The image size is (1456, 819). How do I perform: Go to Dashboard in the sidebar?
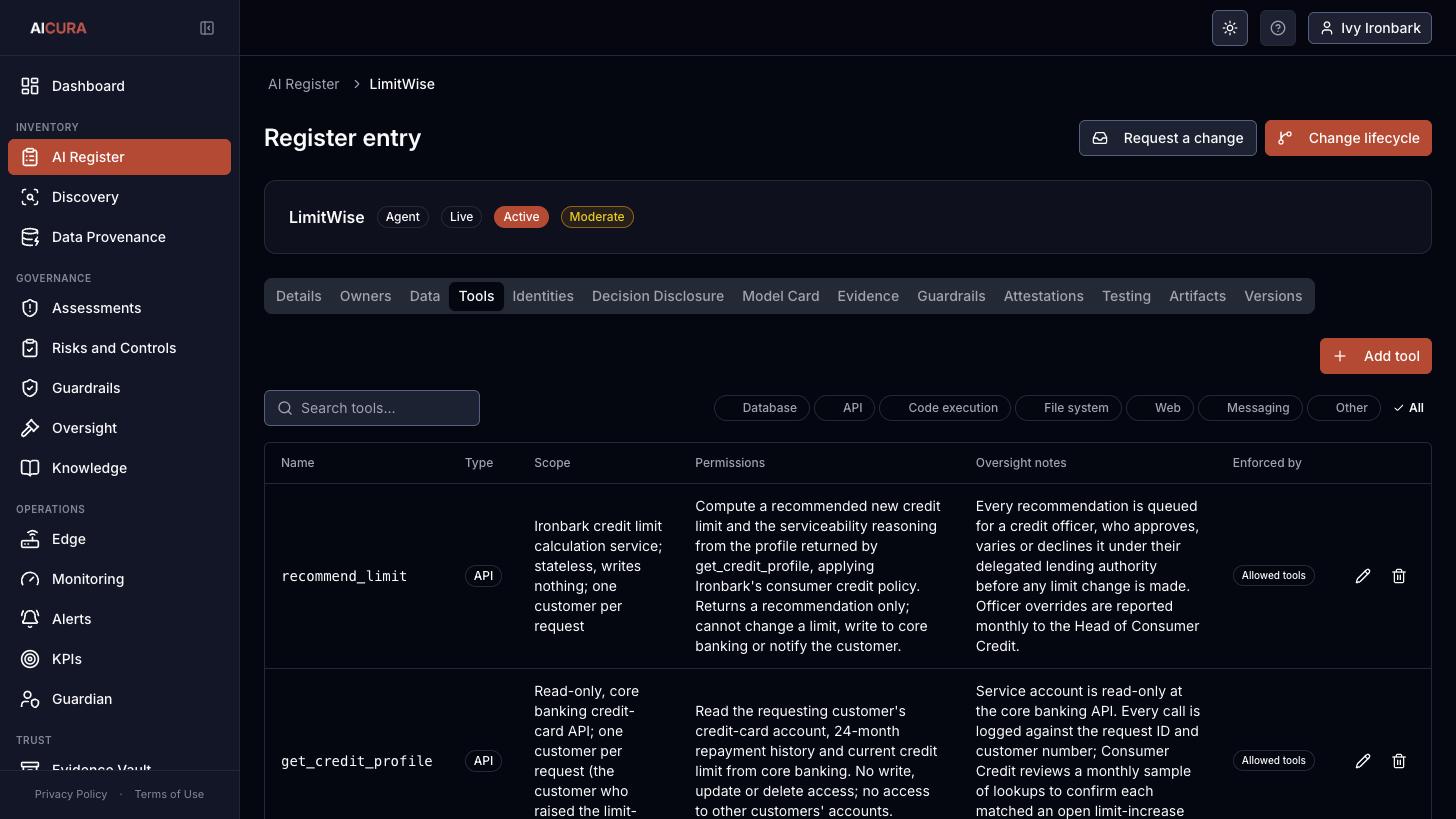pyautogui.click(x=119, y=86)
